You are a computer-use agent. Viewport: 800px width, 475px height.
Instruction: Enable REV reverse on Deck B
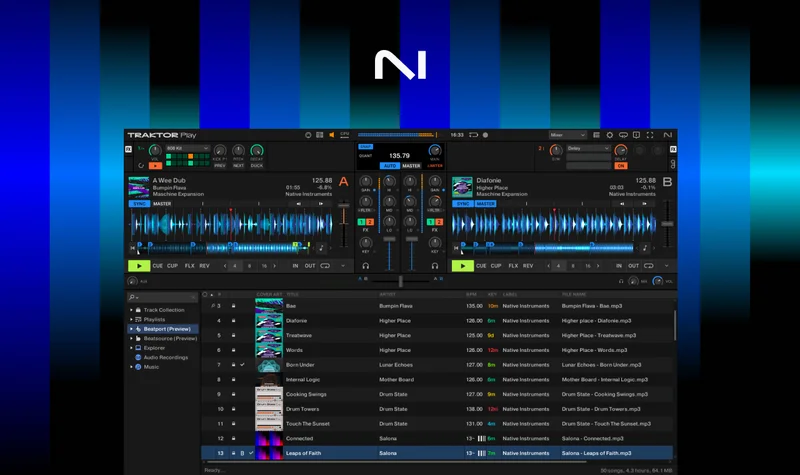528,266
